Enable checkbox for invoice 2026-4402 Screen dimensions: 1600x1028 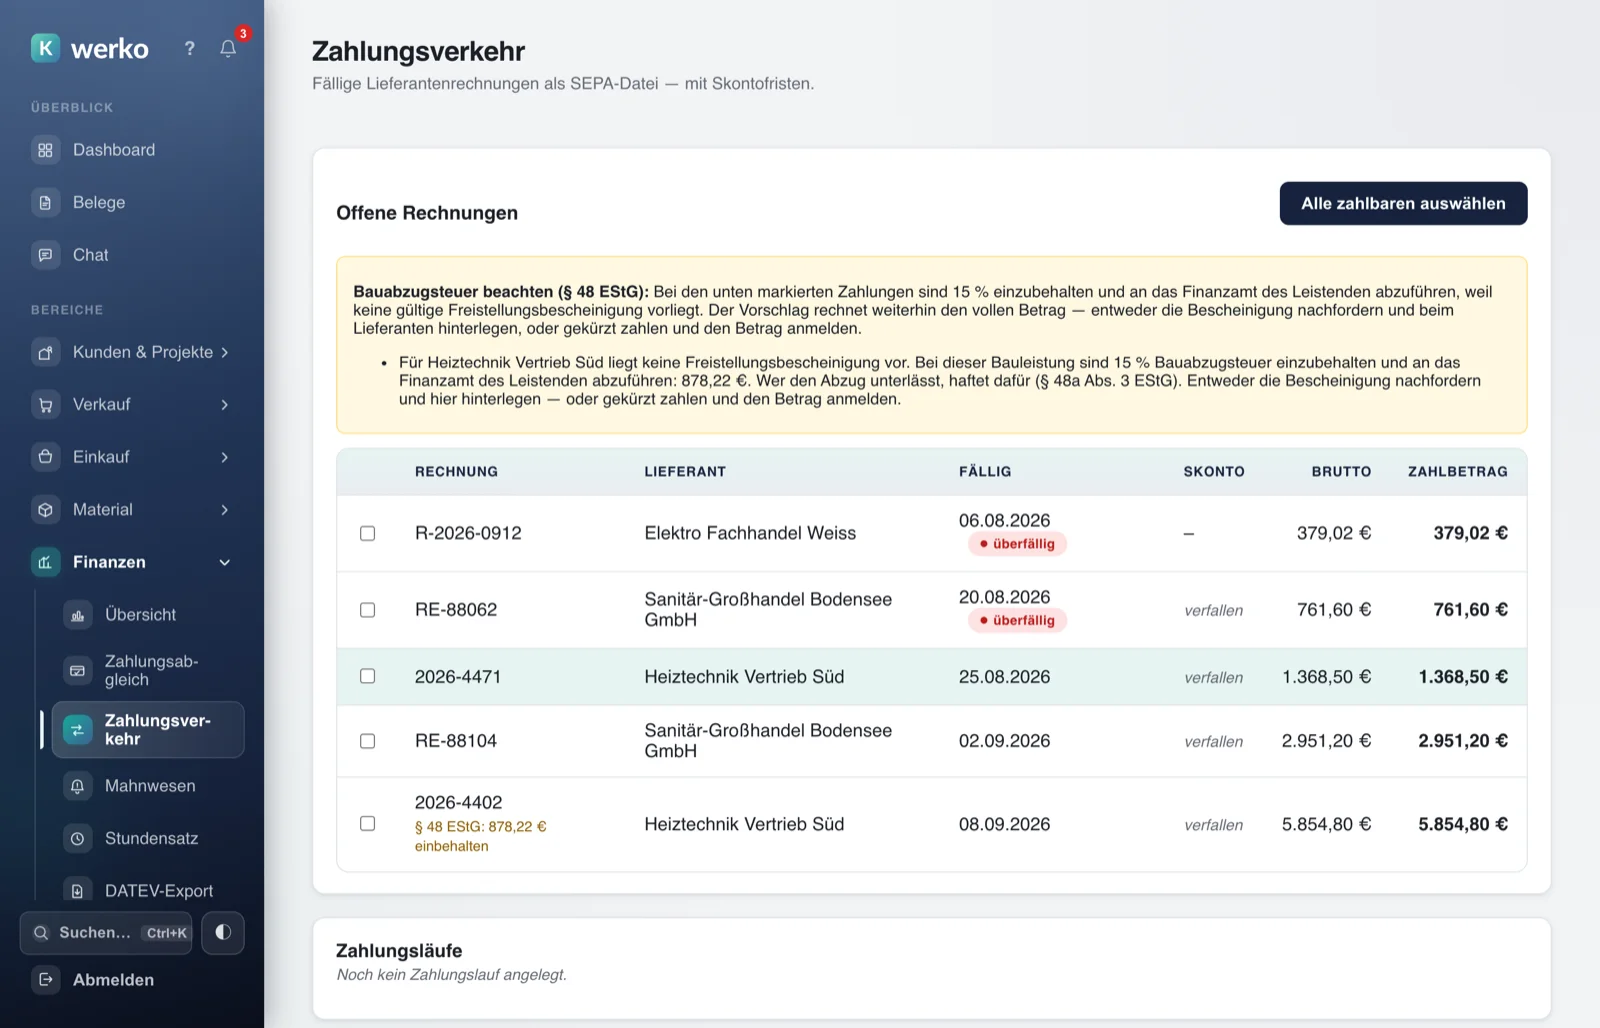pos(367,824)
